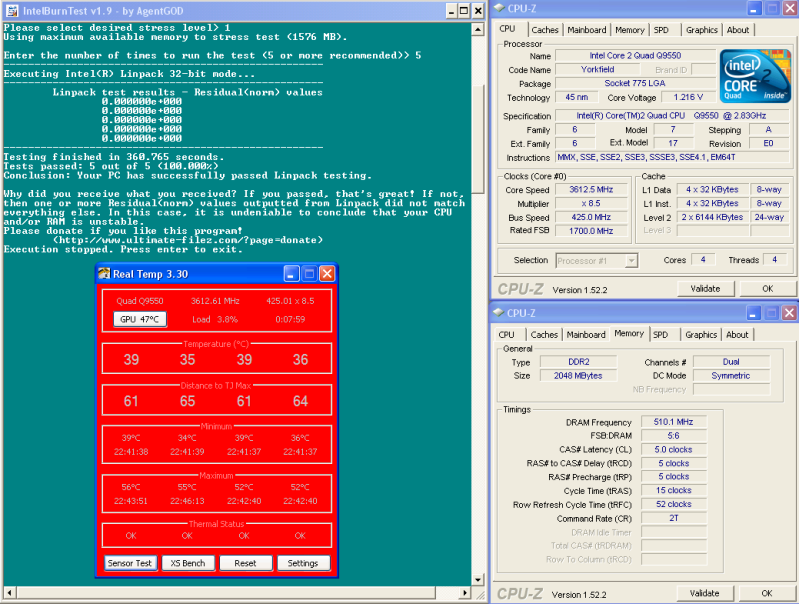Switch to Caches tab in lower CPU-Z

pyautogui.click(x=544, y=335)
